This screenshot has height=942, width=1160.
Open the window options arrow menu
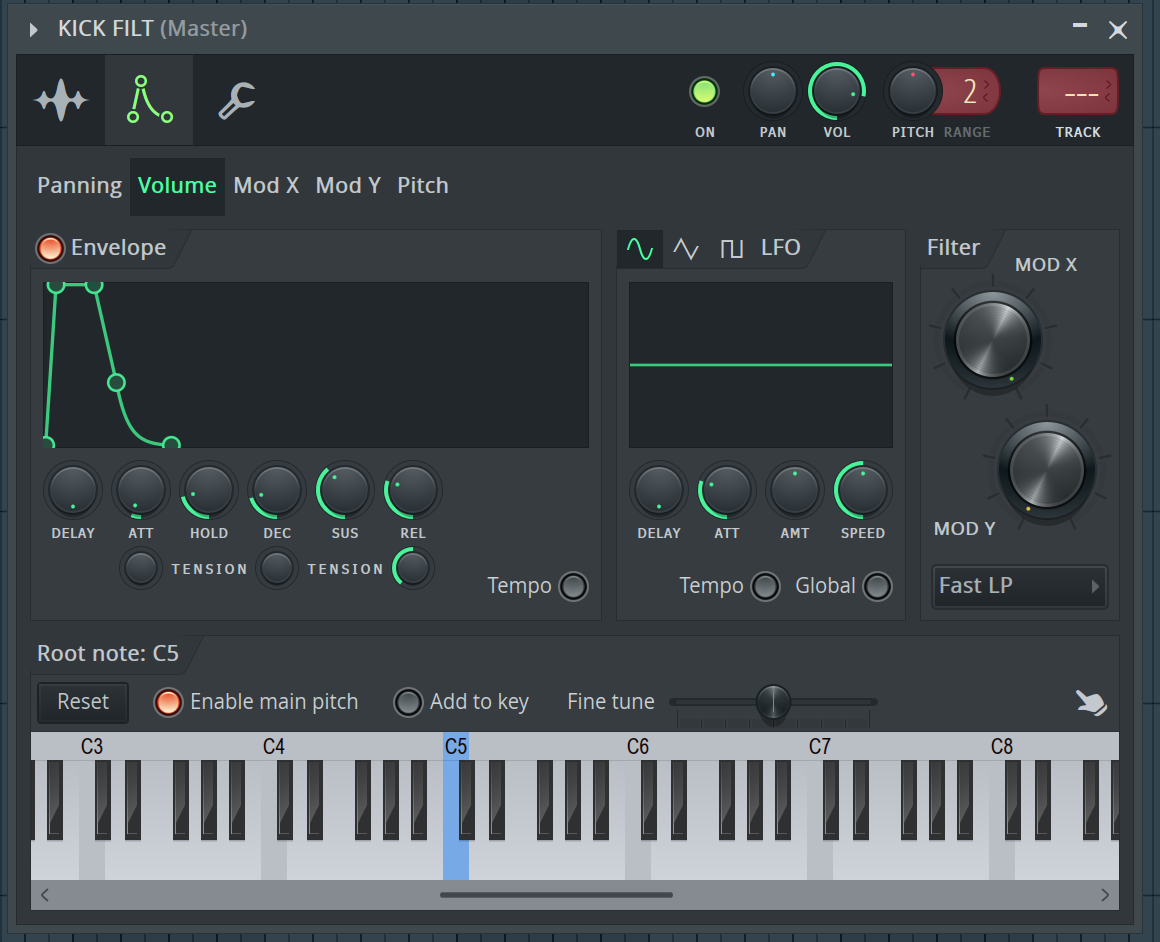click(x=33, y=30)
